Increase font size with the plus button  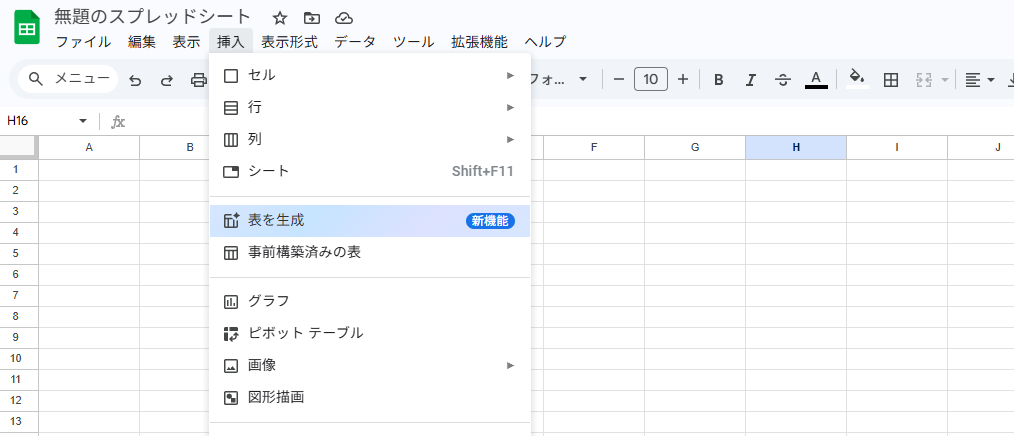(x=683, y=80)
